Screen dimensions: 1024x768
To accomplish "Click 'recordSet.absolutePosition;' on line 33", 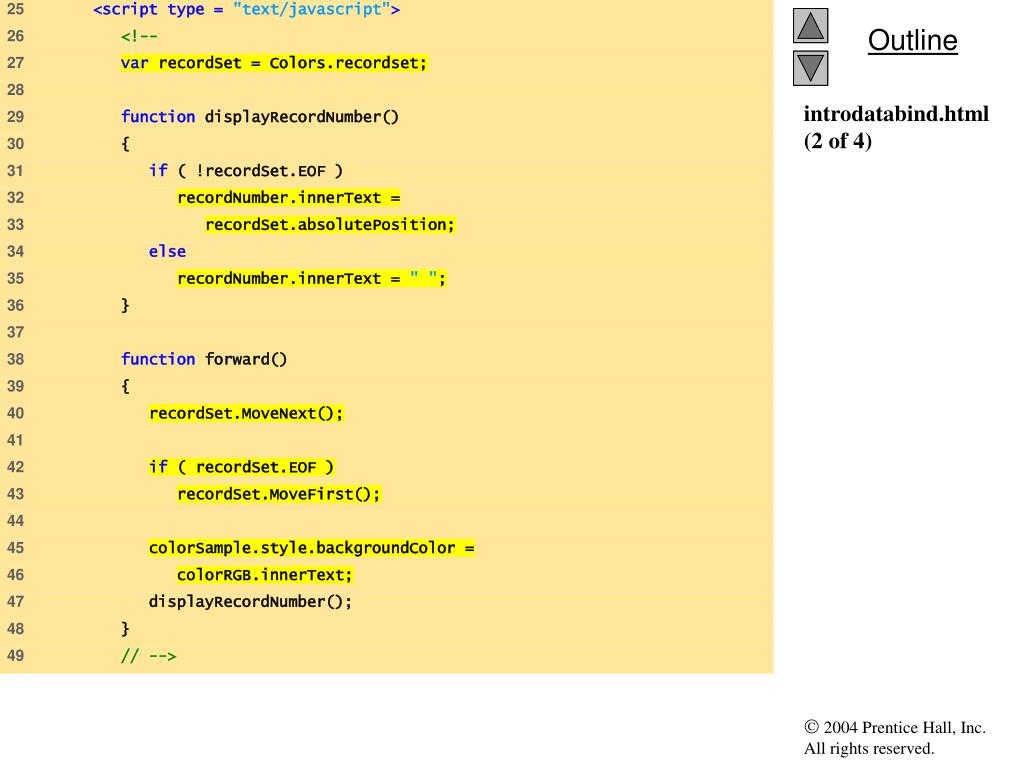I will click(330, 225).
